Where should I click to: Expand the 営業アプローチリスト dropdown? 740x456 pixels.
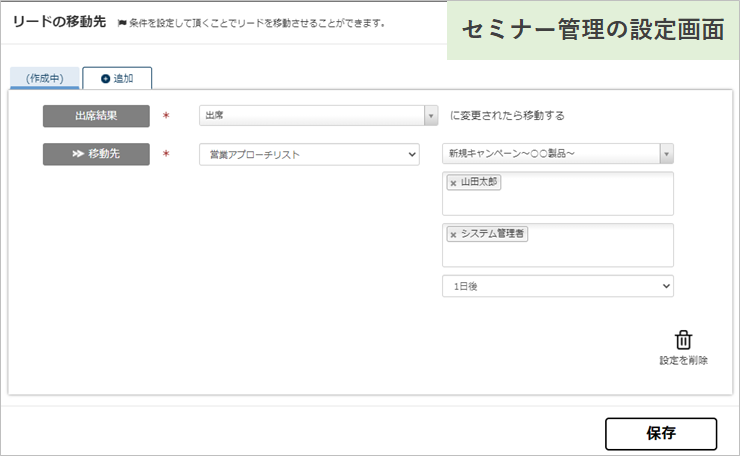click(309, 154)
